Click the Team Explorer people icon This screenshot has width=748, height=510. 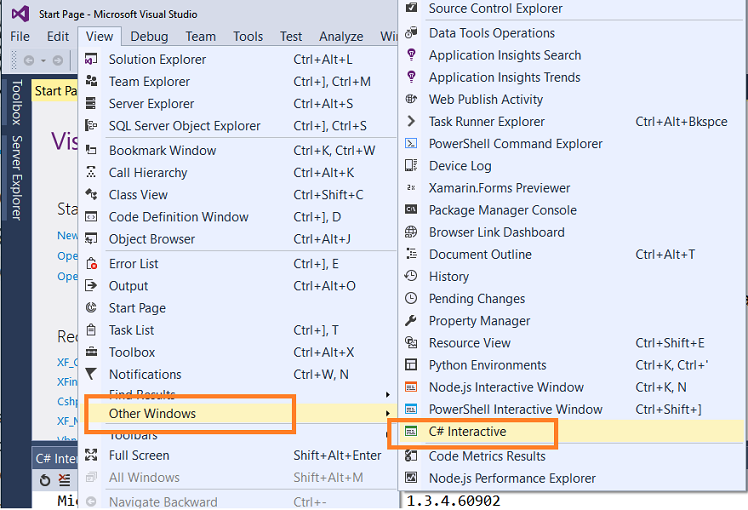[x=91, y=81]
